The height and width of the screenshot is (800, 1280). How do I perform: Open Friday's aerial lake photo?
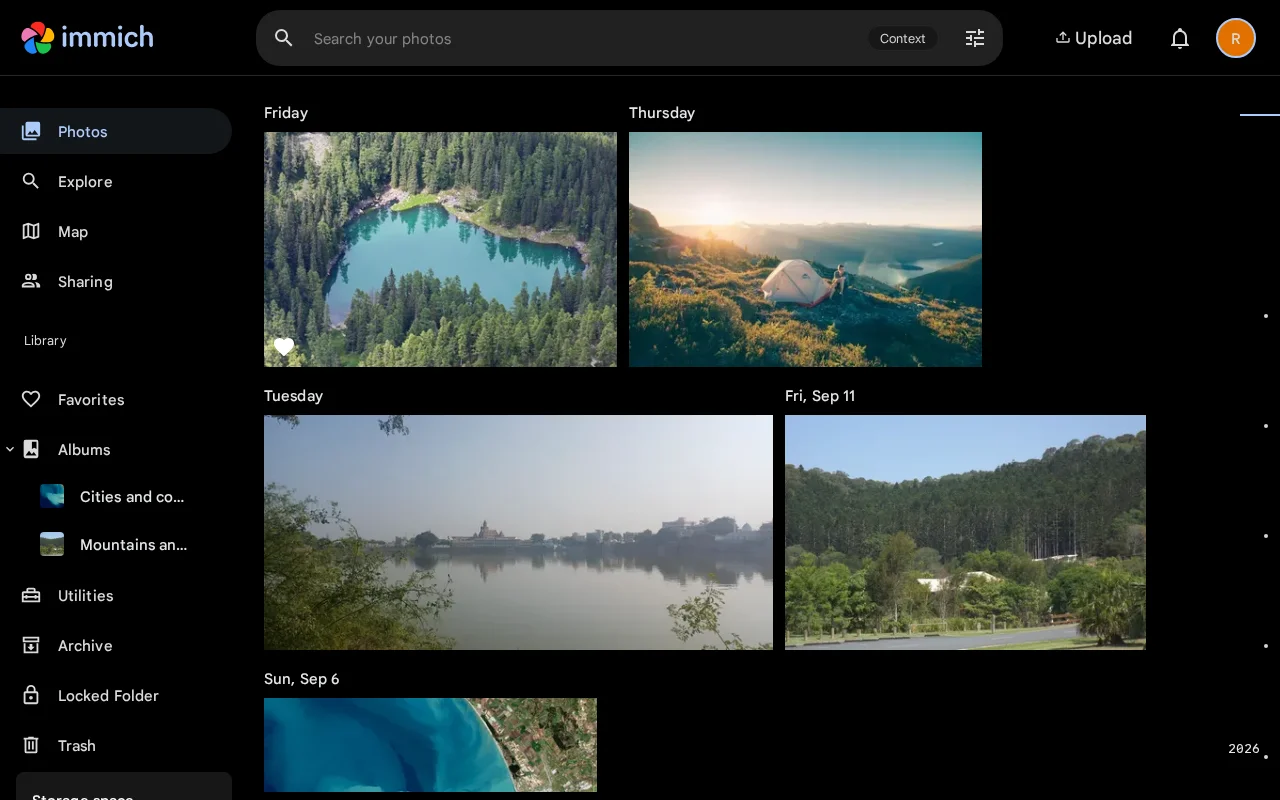(440, 249)
